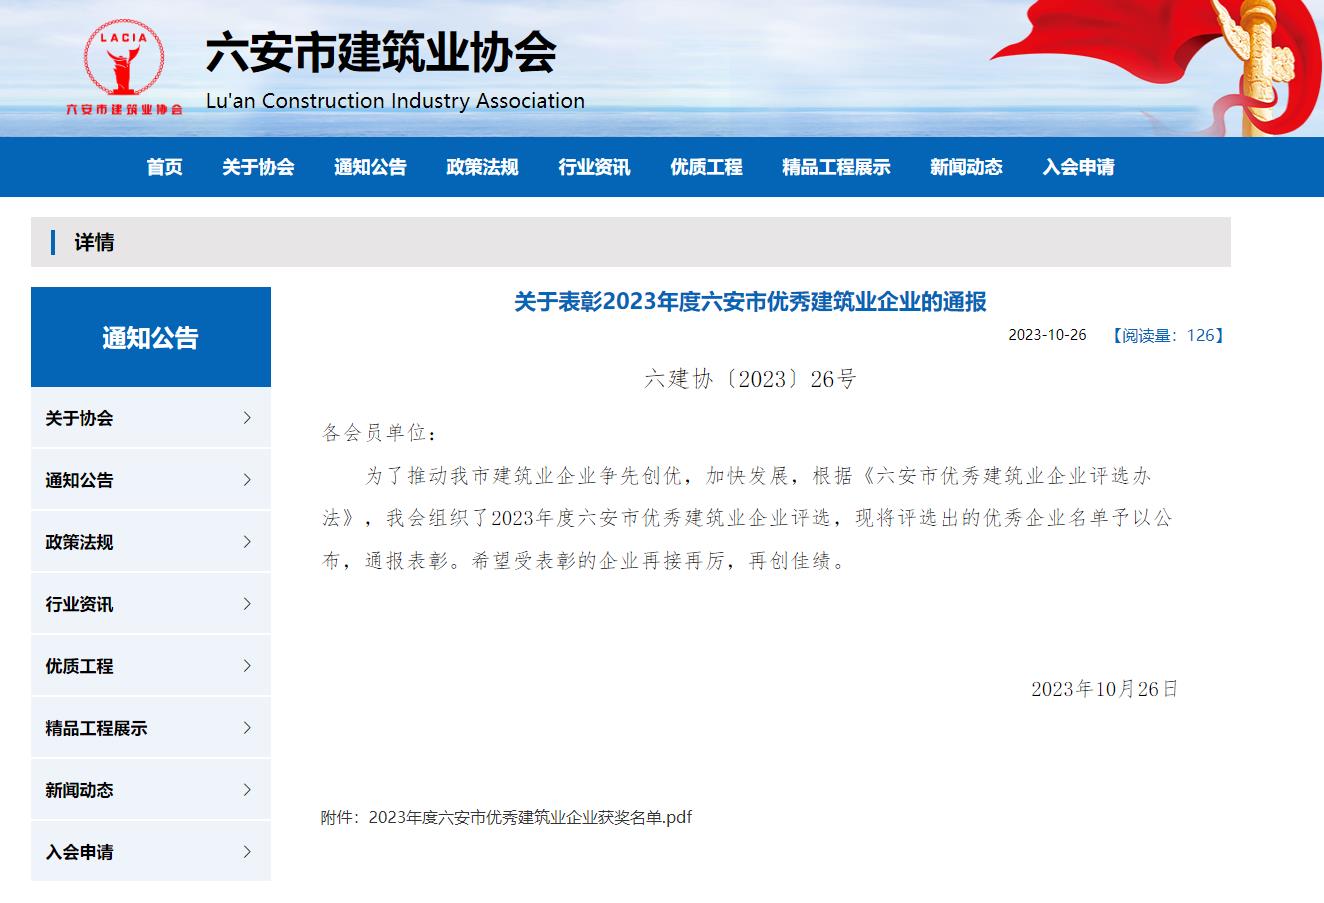Click the chevron beside sidebar 关于协会
The width and height of the screenshot is (1324, 903).
pos(247,418)
